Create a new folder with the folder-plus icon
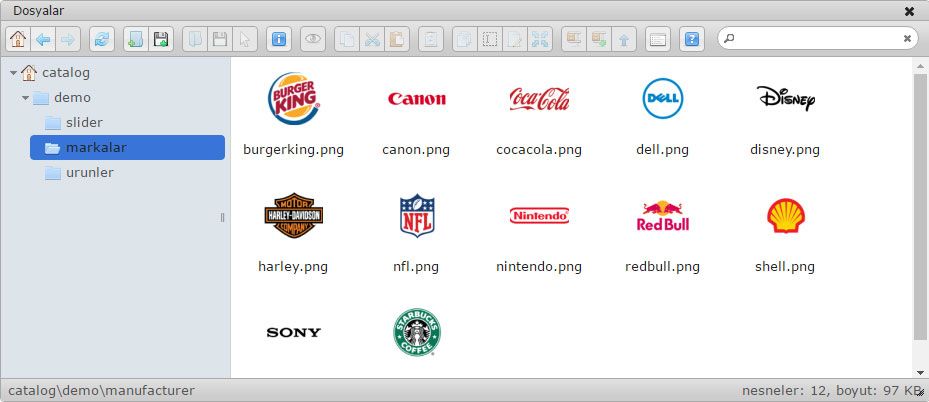Screen dimensions: 929x402 click(136, 40)
